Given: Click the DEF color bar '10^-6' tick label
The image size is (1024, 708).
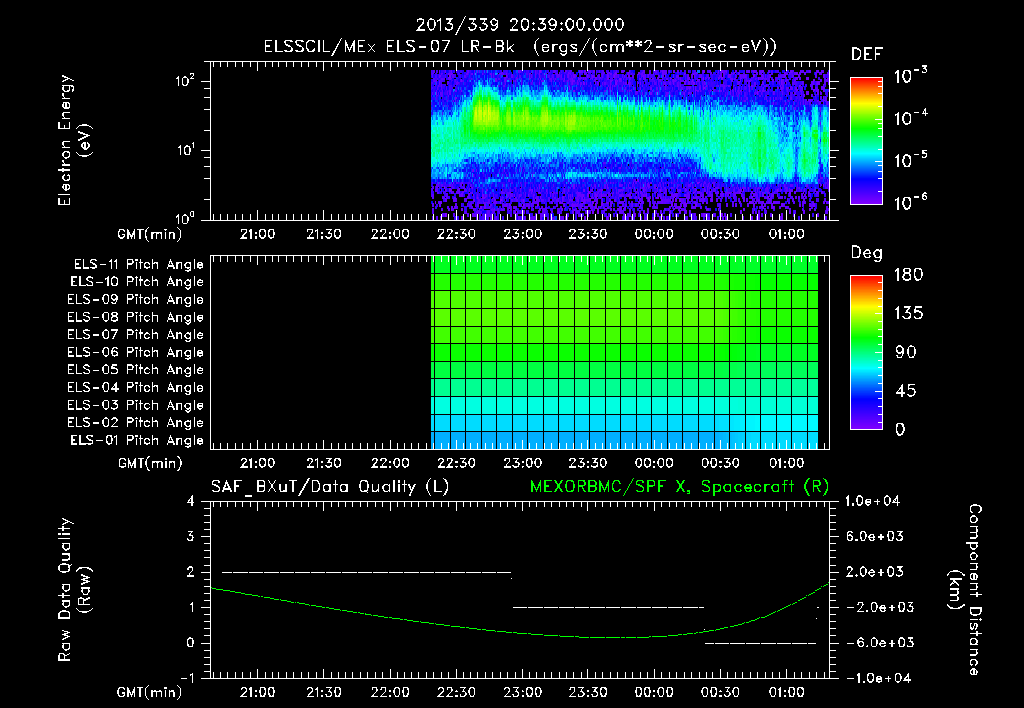Looking at the screenshot, I should (x=910, y=202).
